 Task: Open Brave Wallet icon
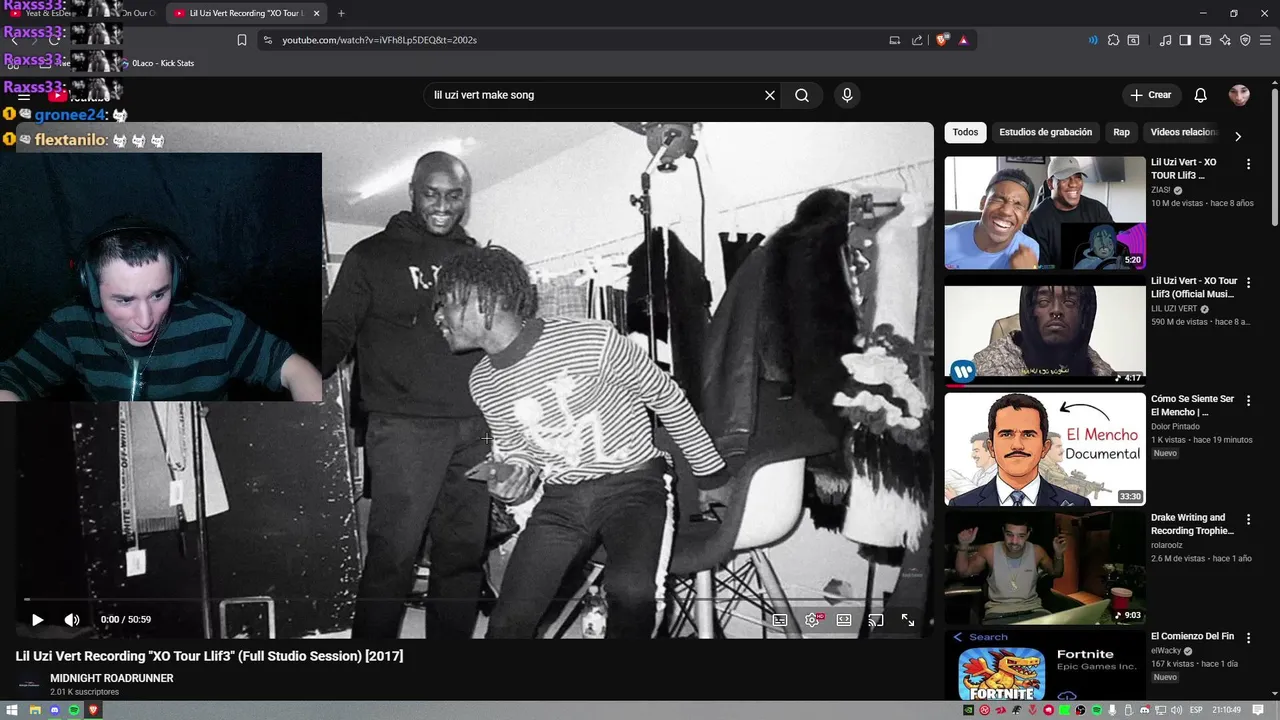[1205, 40]
